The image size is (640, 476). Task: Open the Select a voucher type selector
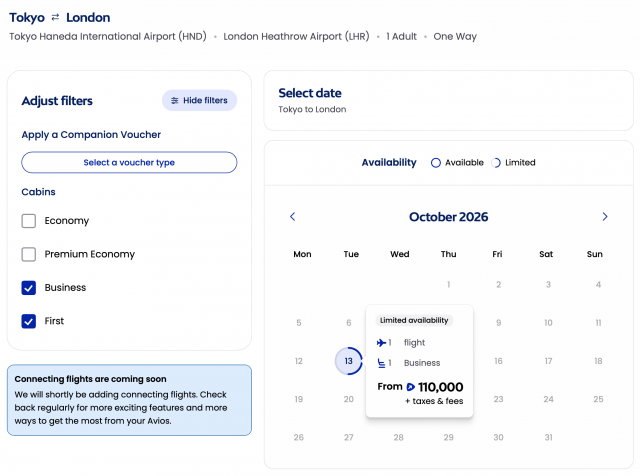pos(129,162)
